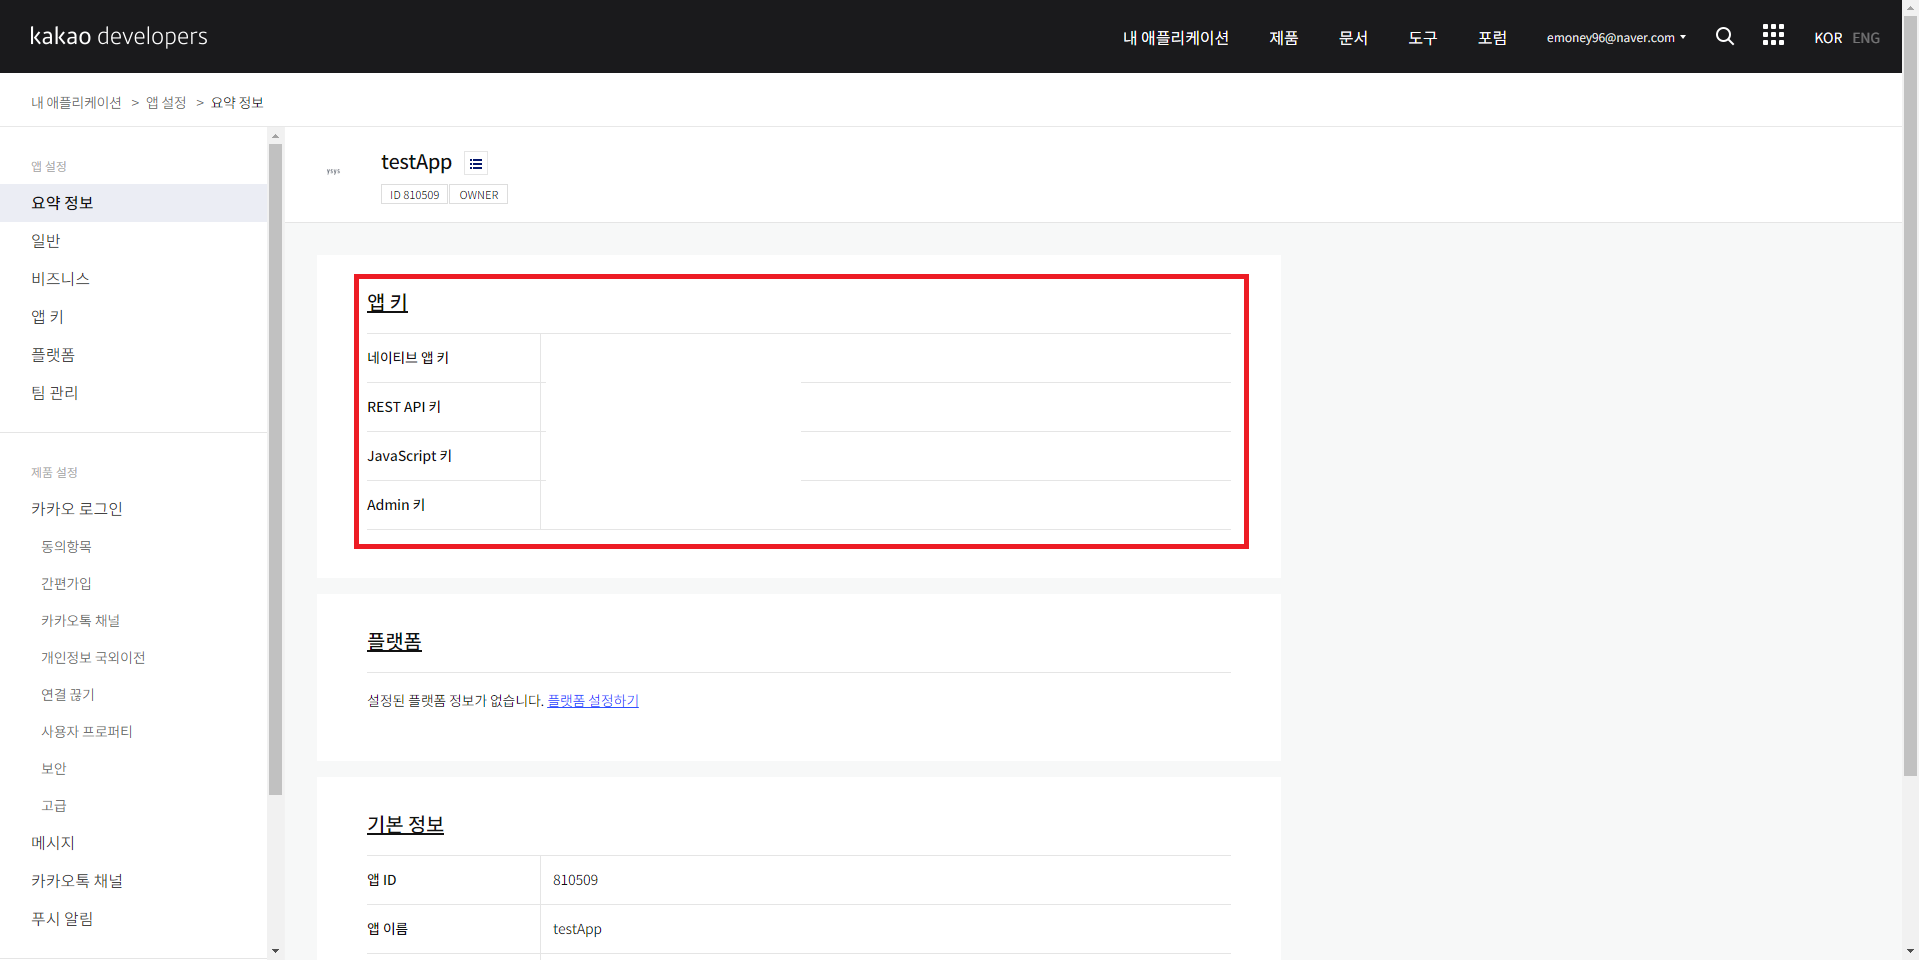Click the 네이티브 앱 키 row label
1919x960 pixels.
408,358
